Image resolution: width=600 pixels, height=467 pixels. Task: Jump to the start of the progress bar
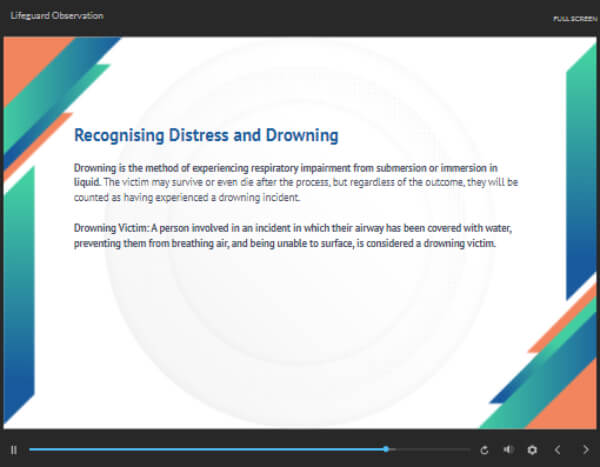pyautogui.click(x=31, y=450)
